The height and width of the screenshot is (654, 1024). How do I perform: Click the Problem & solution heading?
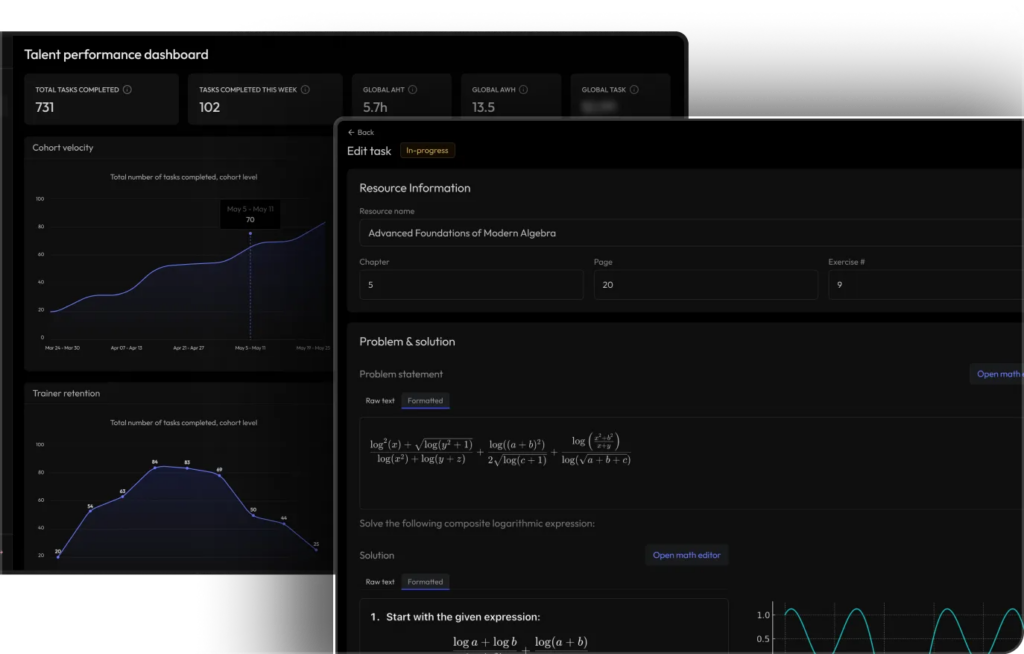407,342
